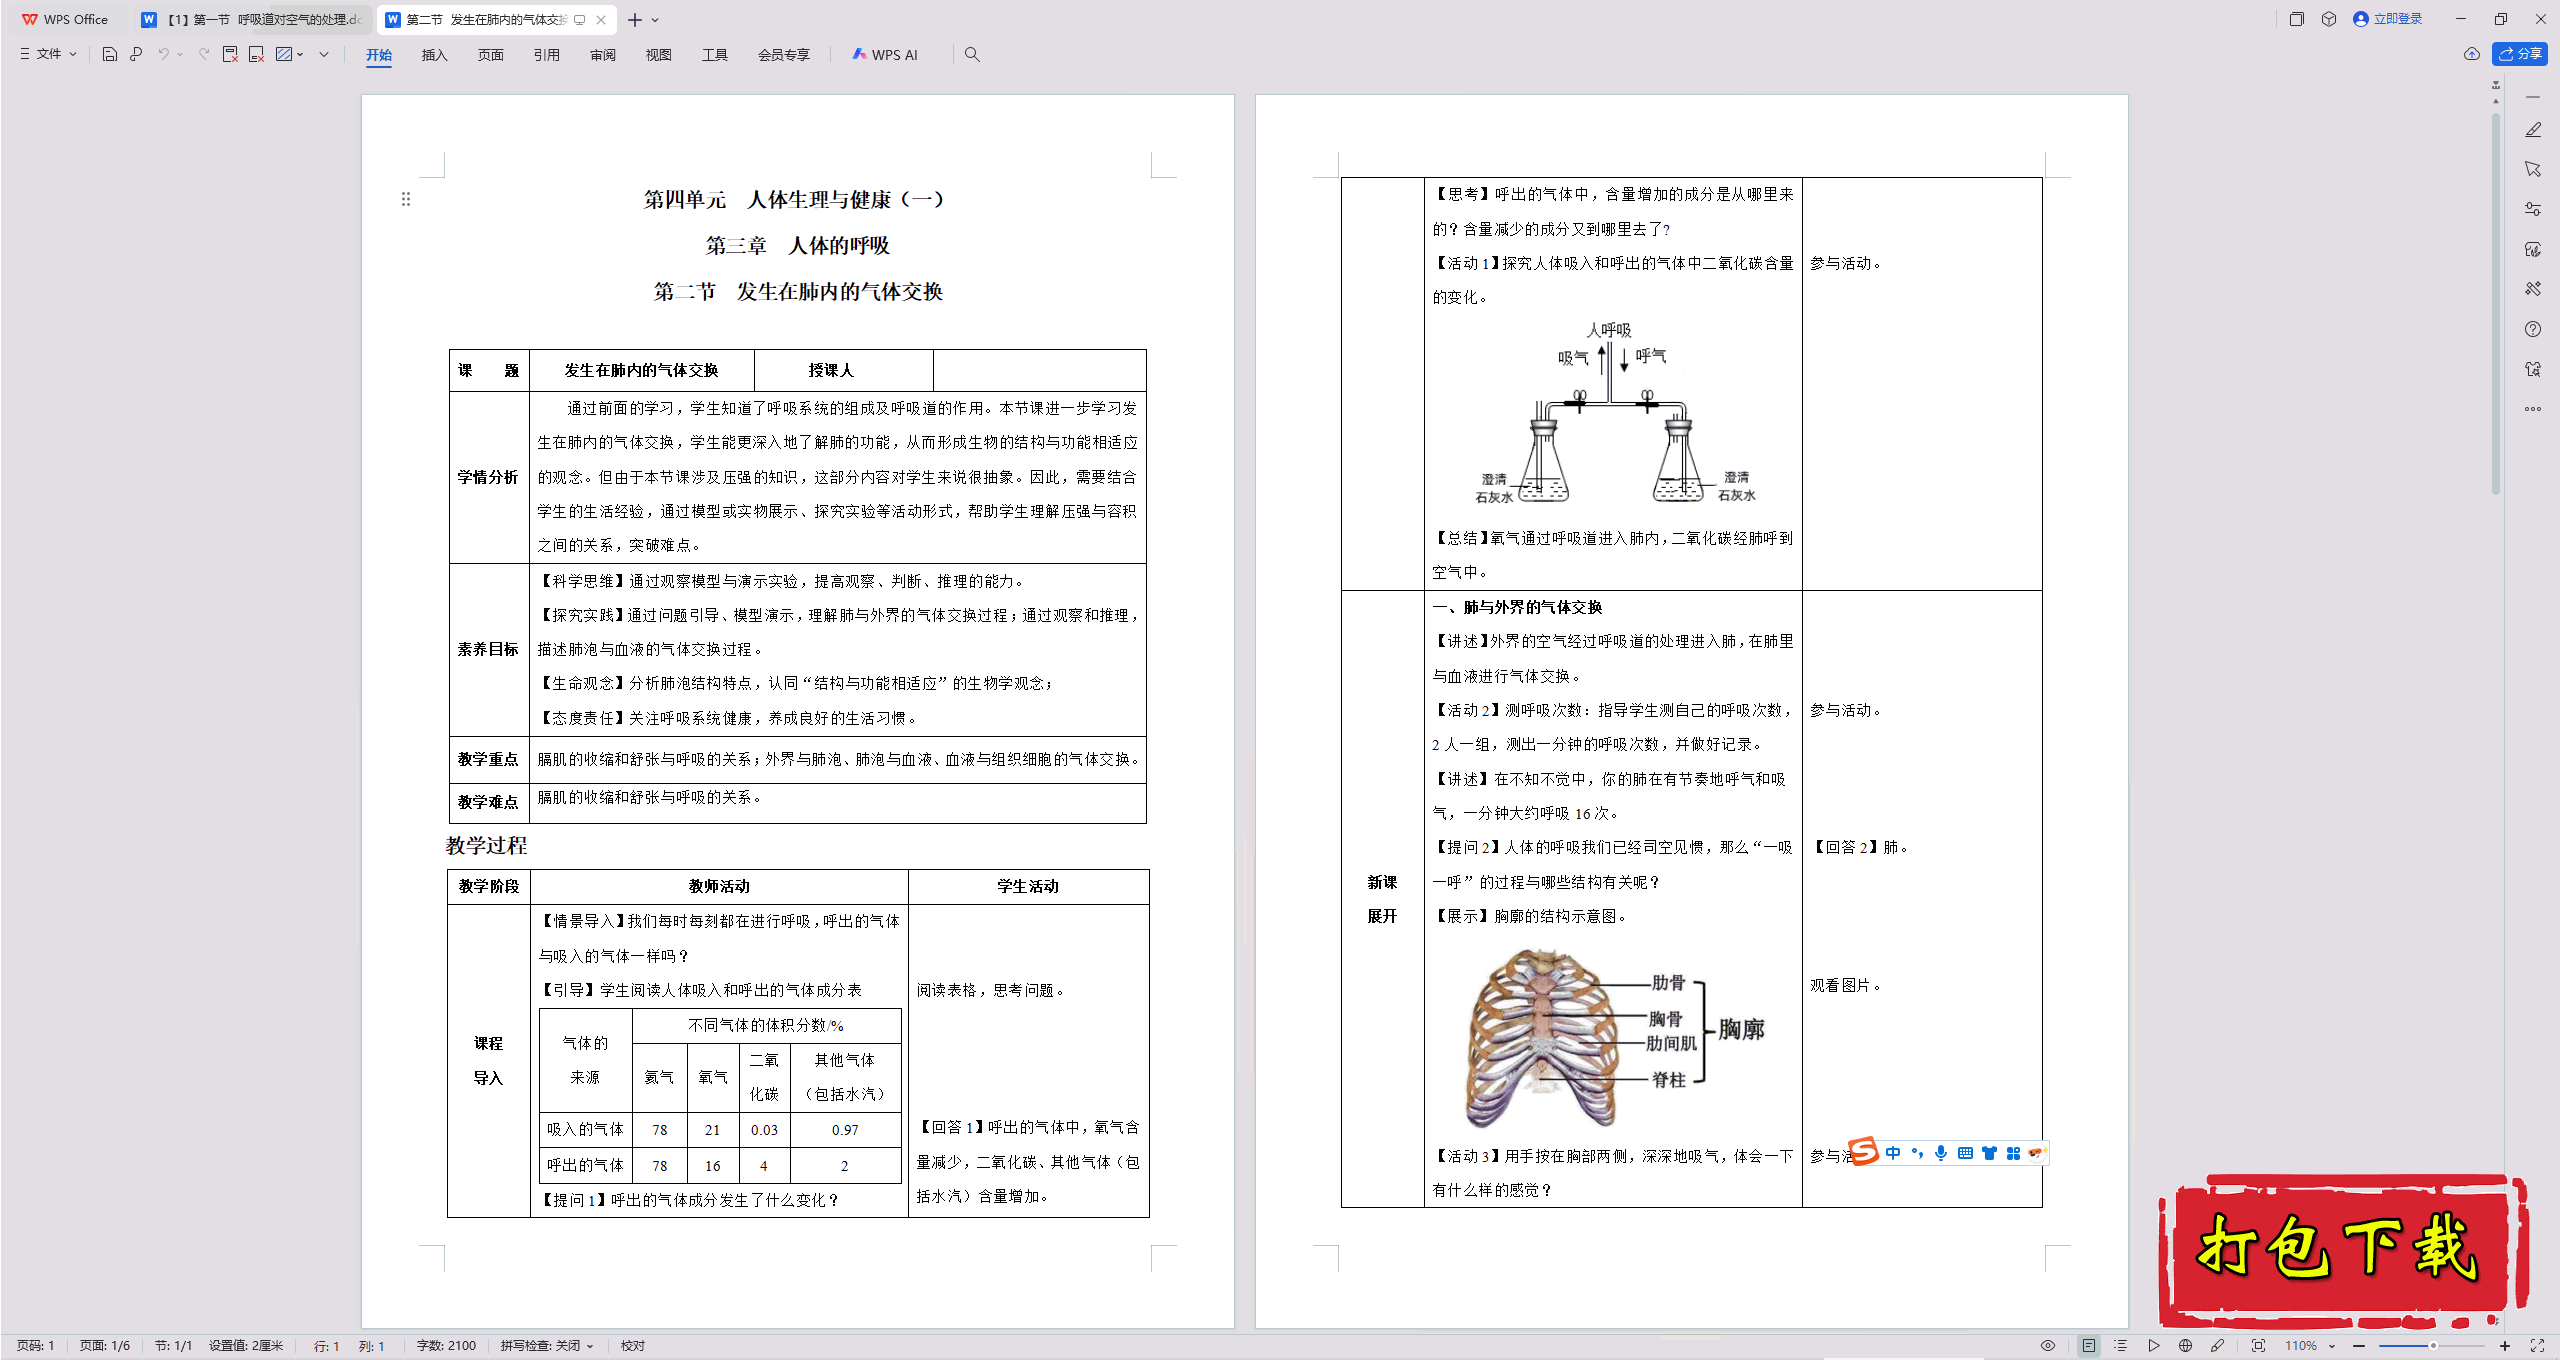This screenshot has width=2560, height=1360.
Task: Click the rib cage diagram image
Action: point(1614,1038)
